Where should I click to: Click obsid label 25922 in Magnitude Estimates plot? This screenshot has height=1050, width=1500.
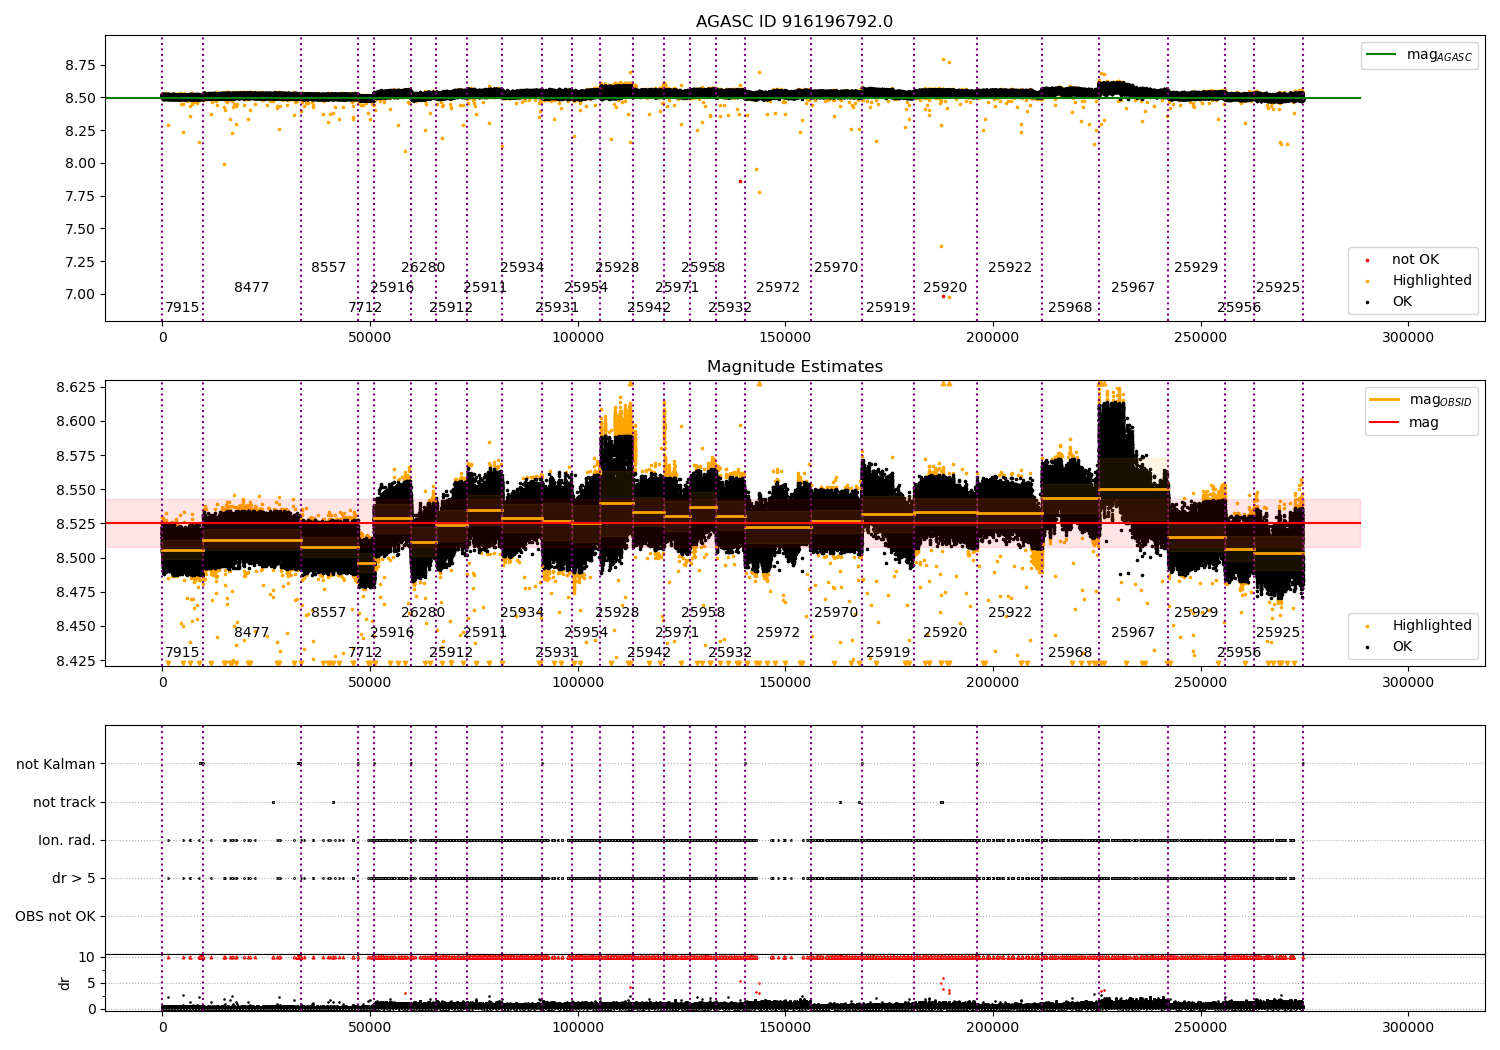pyautogui.click(x=1010, y=612)
